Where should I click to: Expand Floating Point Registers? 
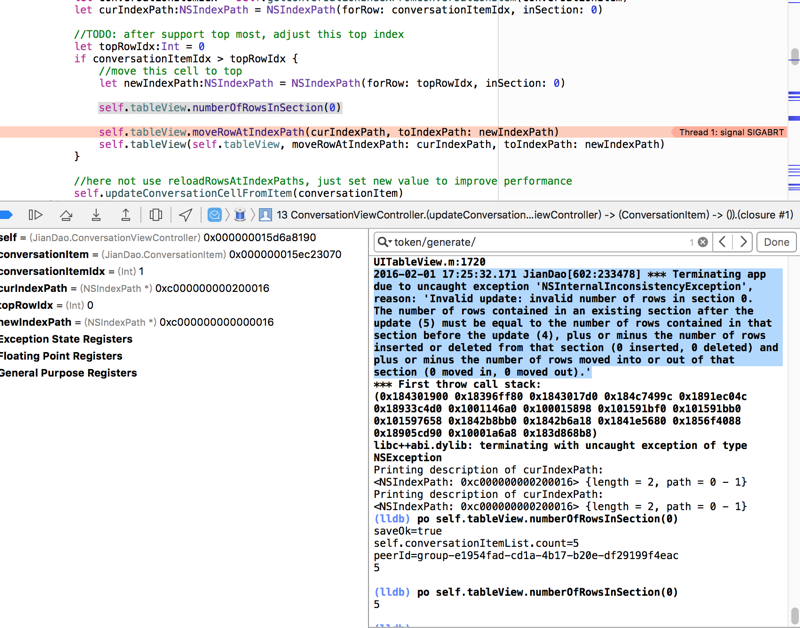[61, 356]
